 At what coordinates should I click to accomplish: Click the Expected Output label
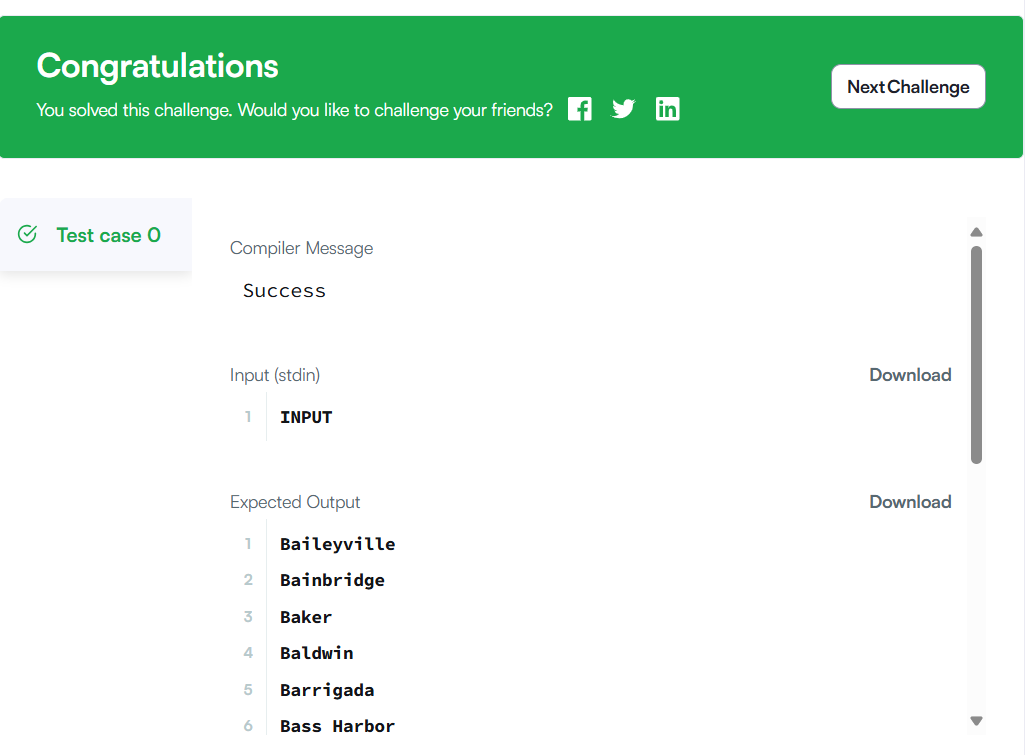[295, 502]
